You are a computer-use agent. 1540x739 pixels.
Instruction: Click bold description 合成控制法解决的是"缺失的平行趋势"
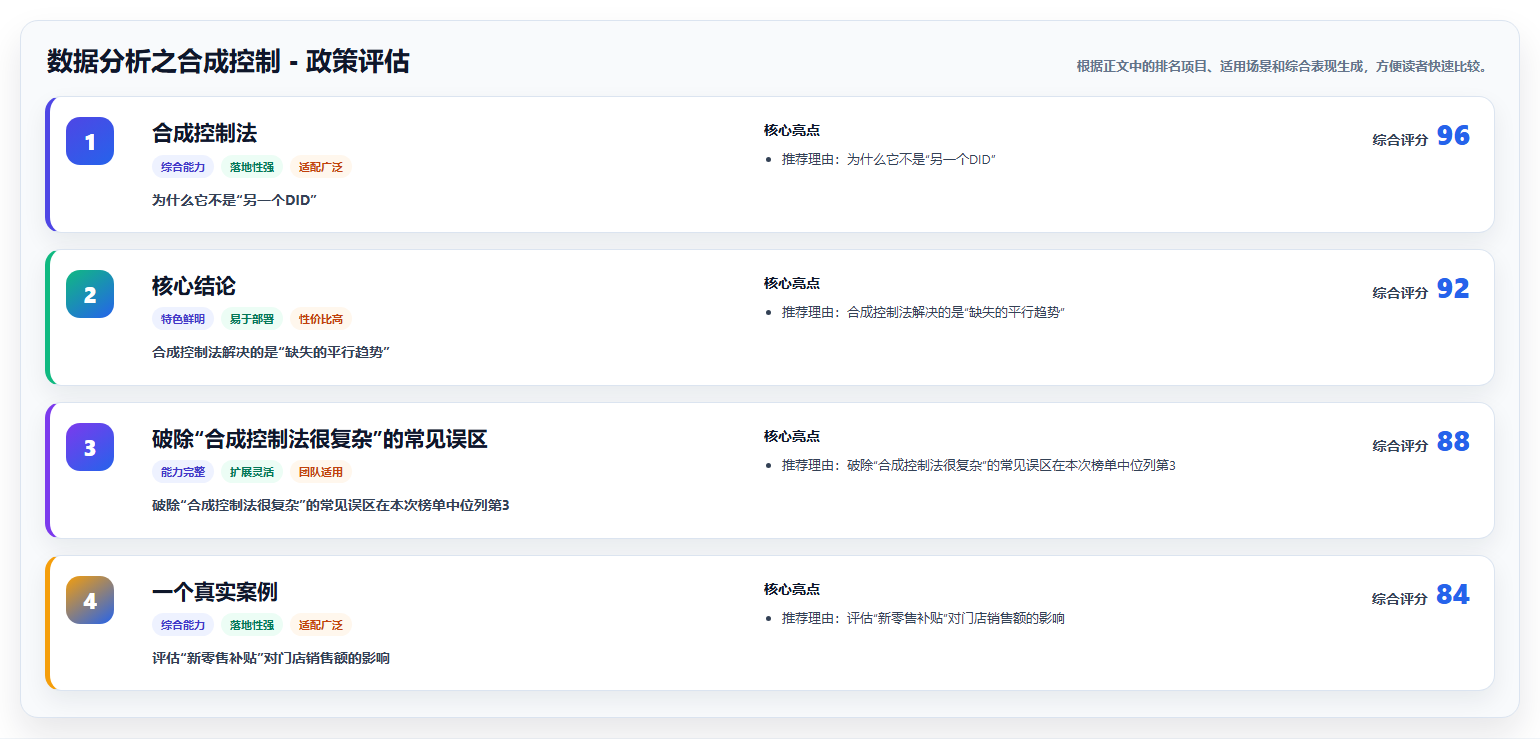point(270,352)
